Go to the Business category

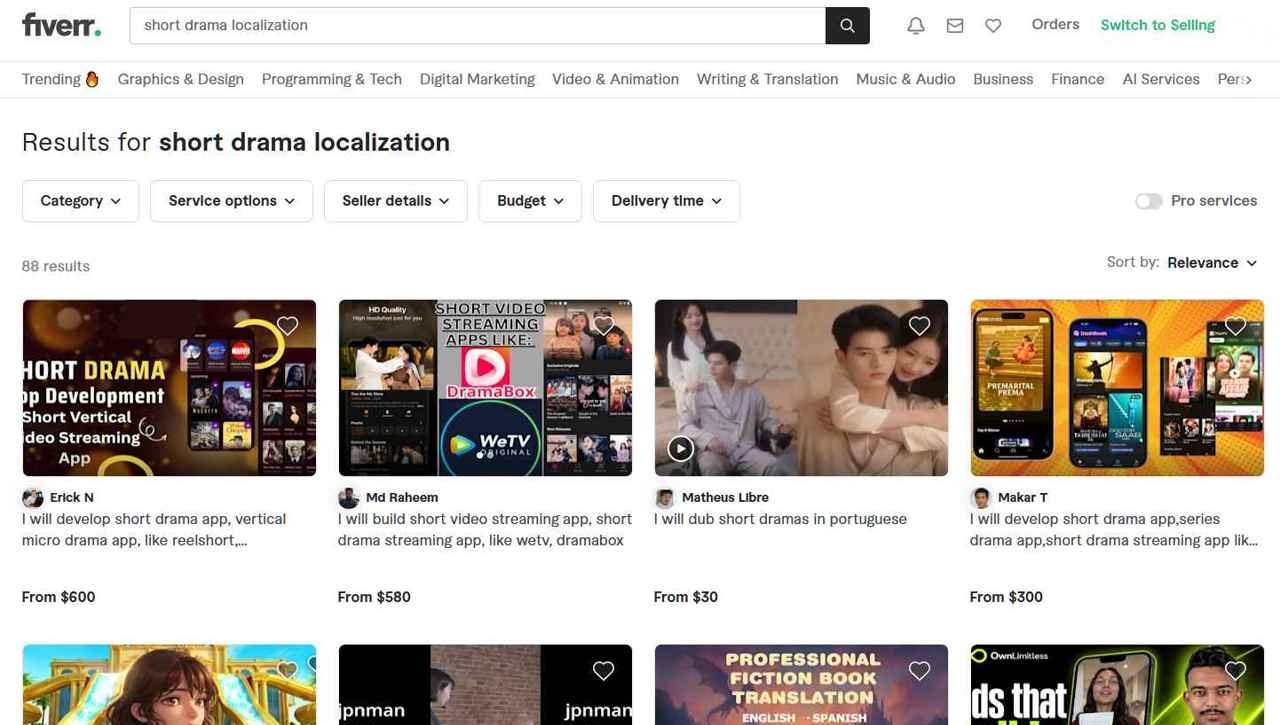point(1003,79)
